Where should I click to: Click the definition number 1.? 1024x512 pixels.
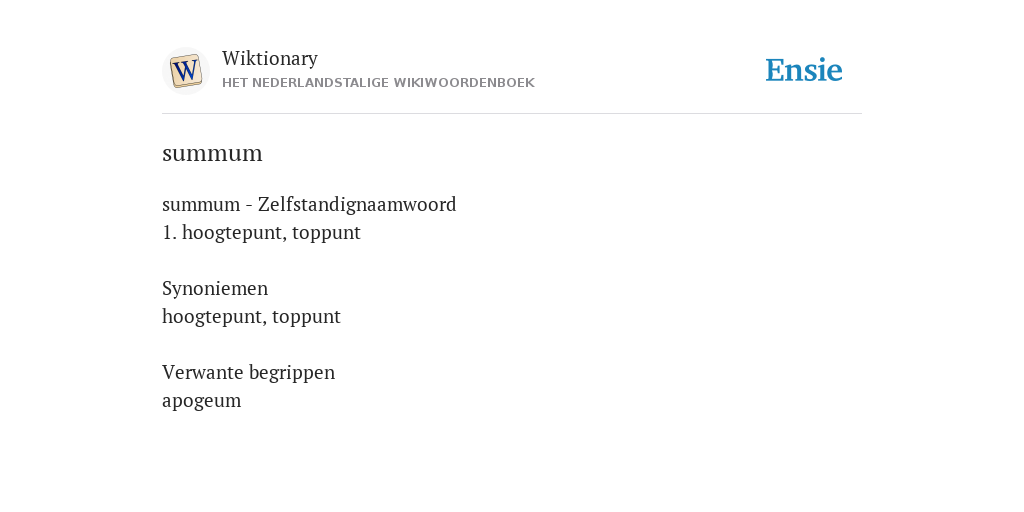[x=169, y=232]
